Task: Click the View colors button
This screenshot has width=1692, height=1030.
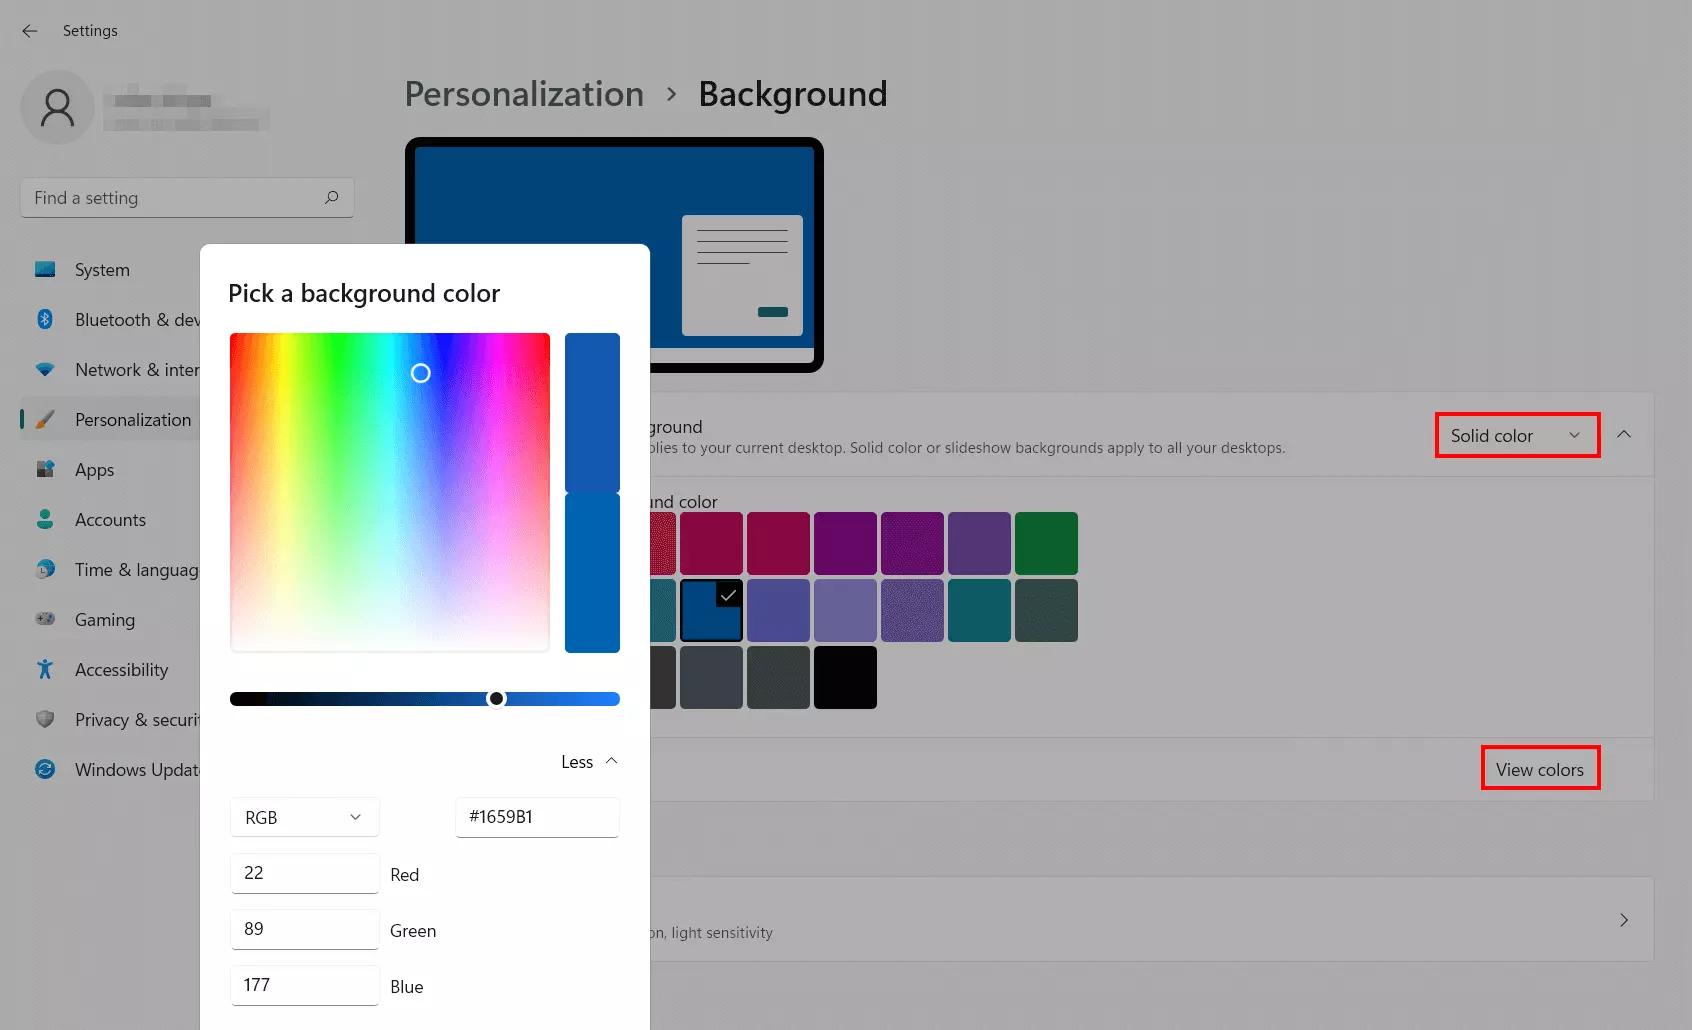Action: coord(1539,769)
